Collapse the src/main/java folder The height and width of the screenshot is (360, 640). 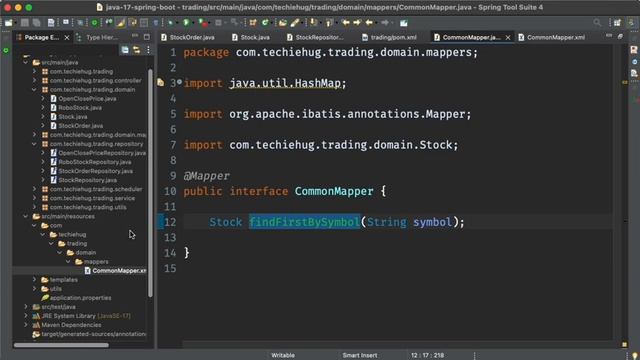pos(26,62)
